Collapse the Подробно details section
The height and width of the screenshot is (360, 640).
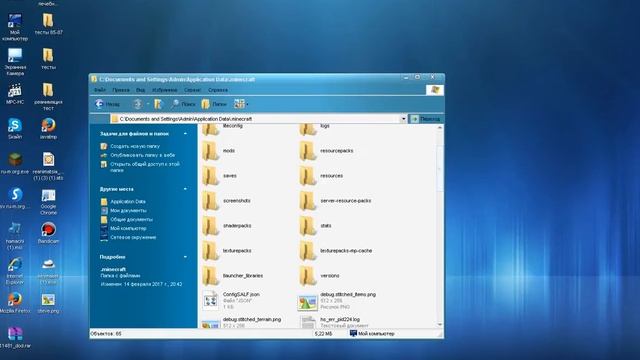click(185, 257)
